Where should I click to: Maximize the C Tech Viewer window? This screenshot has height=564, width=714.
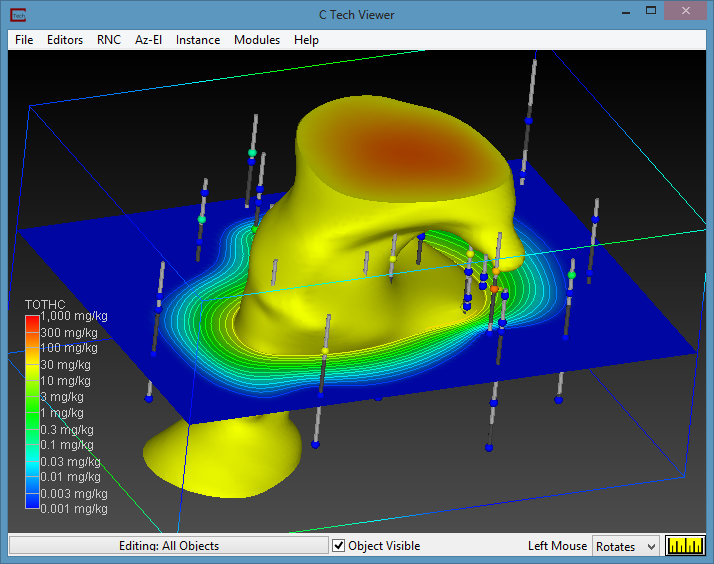[650, 12]
